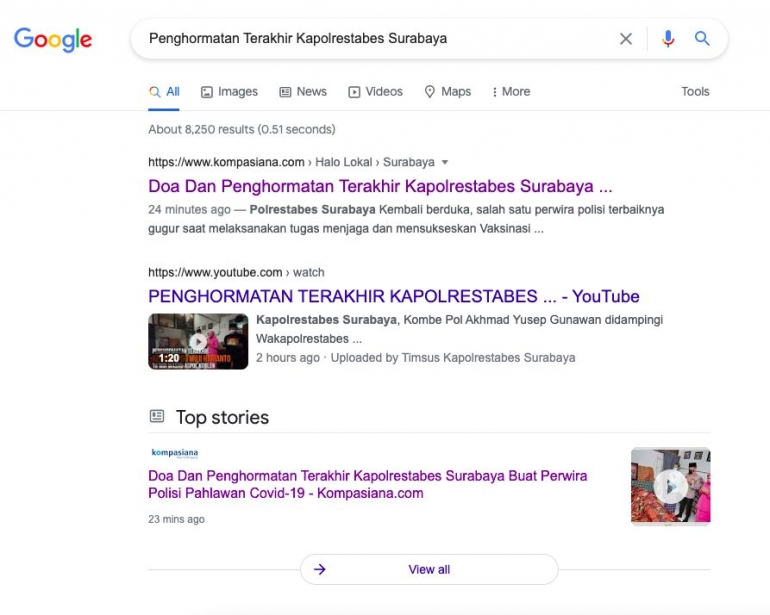Play the 1:20 YouTube video thumbnail

click(x=198, y=341)
